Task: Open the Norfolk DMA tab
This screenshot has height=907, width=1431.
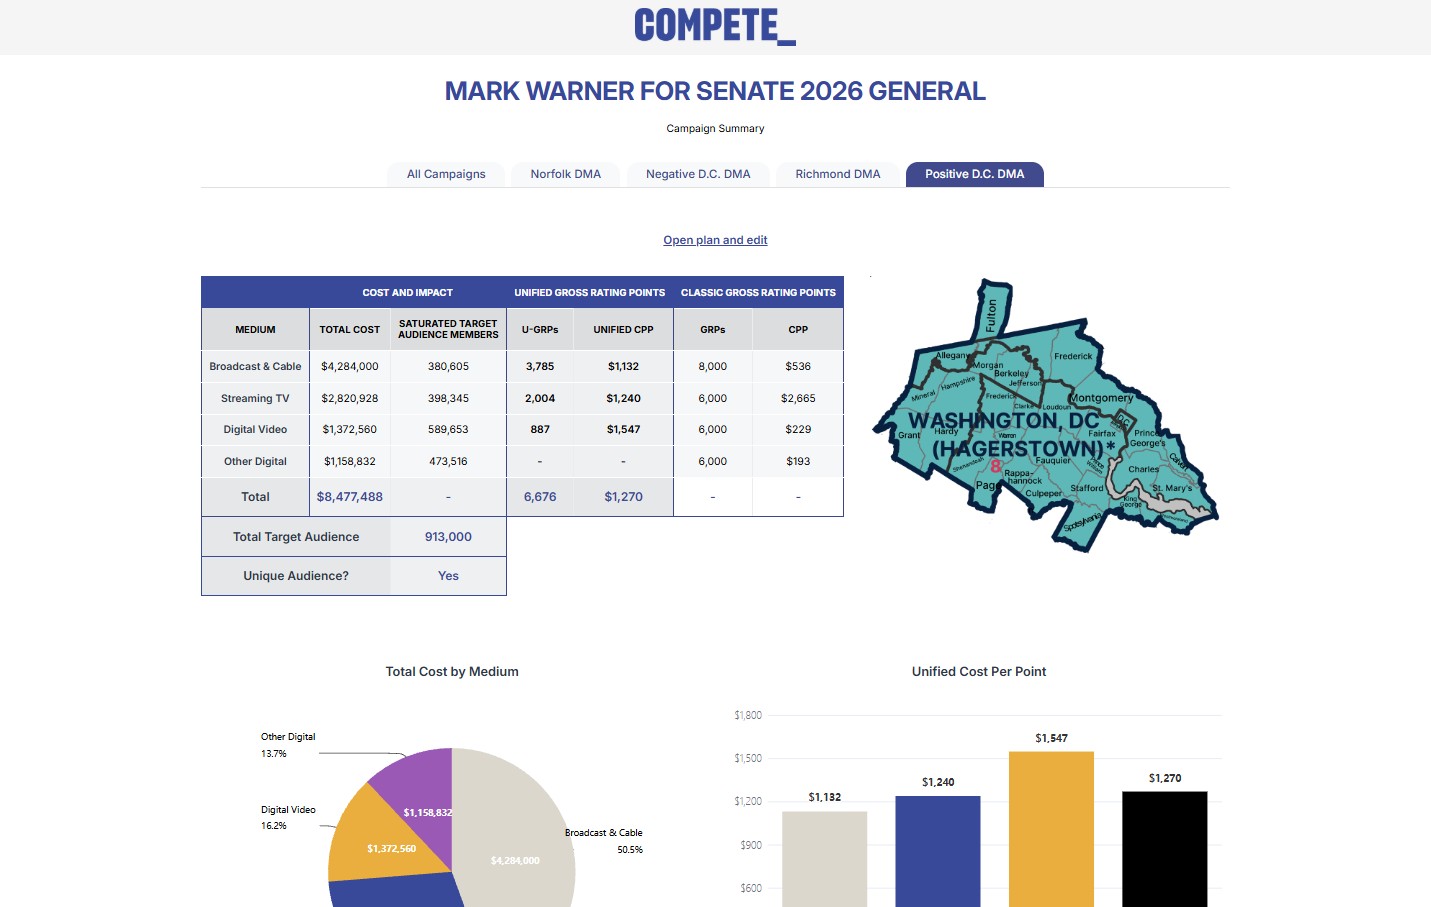Action: 566,174
